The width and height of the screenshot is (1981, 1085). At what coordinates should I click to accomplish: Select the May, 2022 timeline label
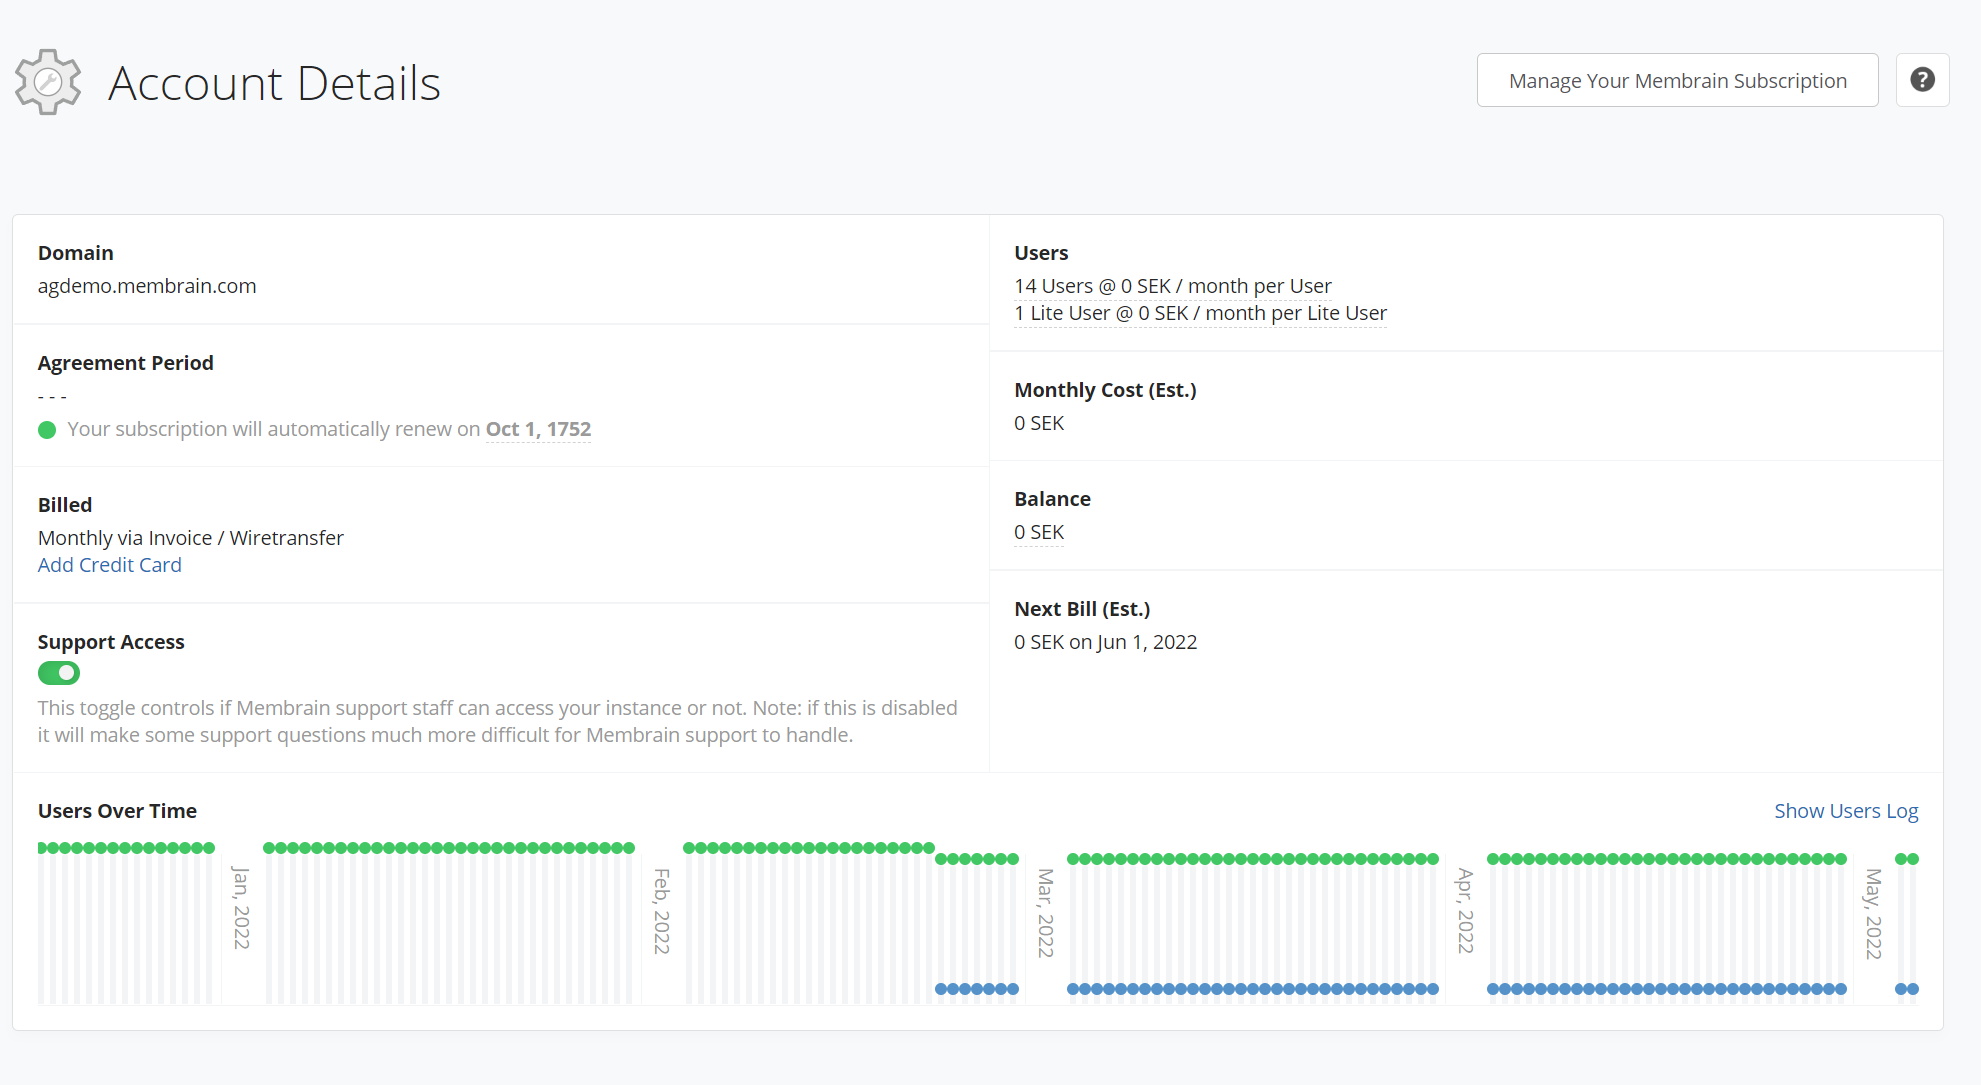[x=1874, y=913]
